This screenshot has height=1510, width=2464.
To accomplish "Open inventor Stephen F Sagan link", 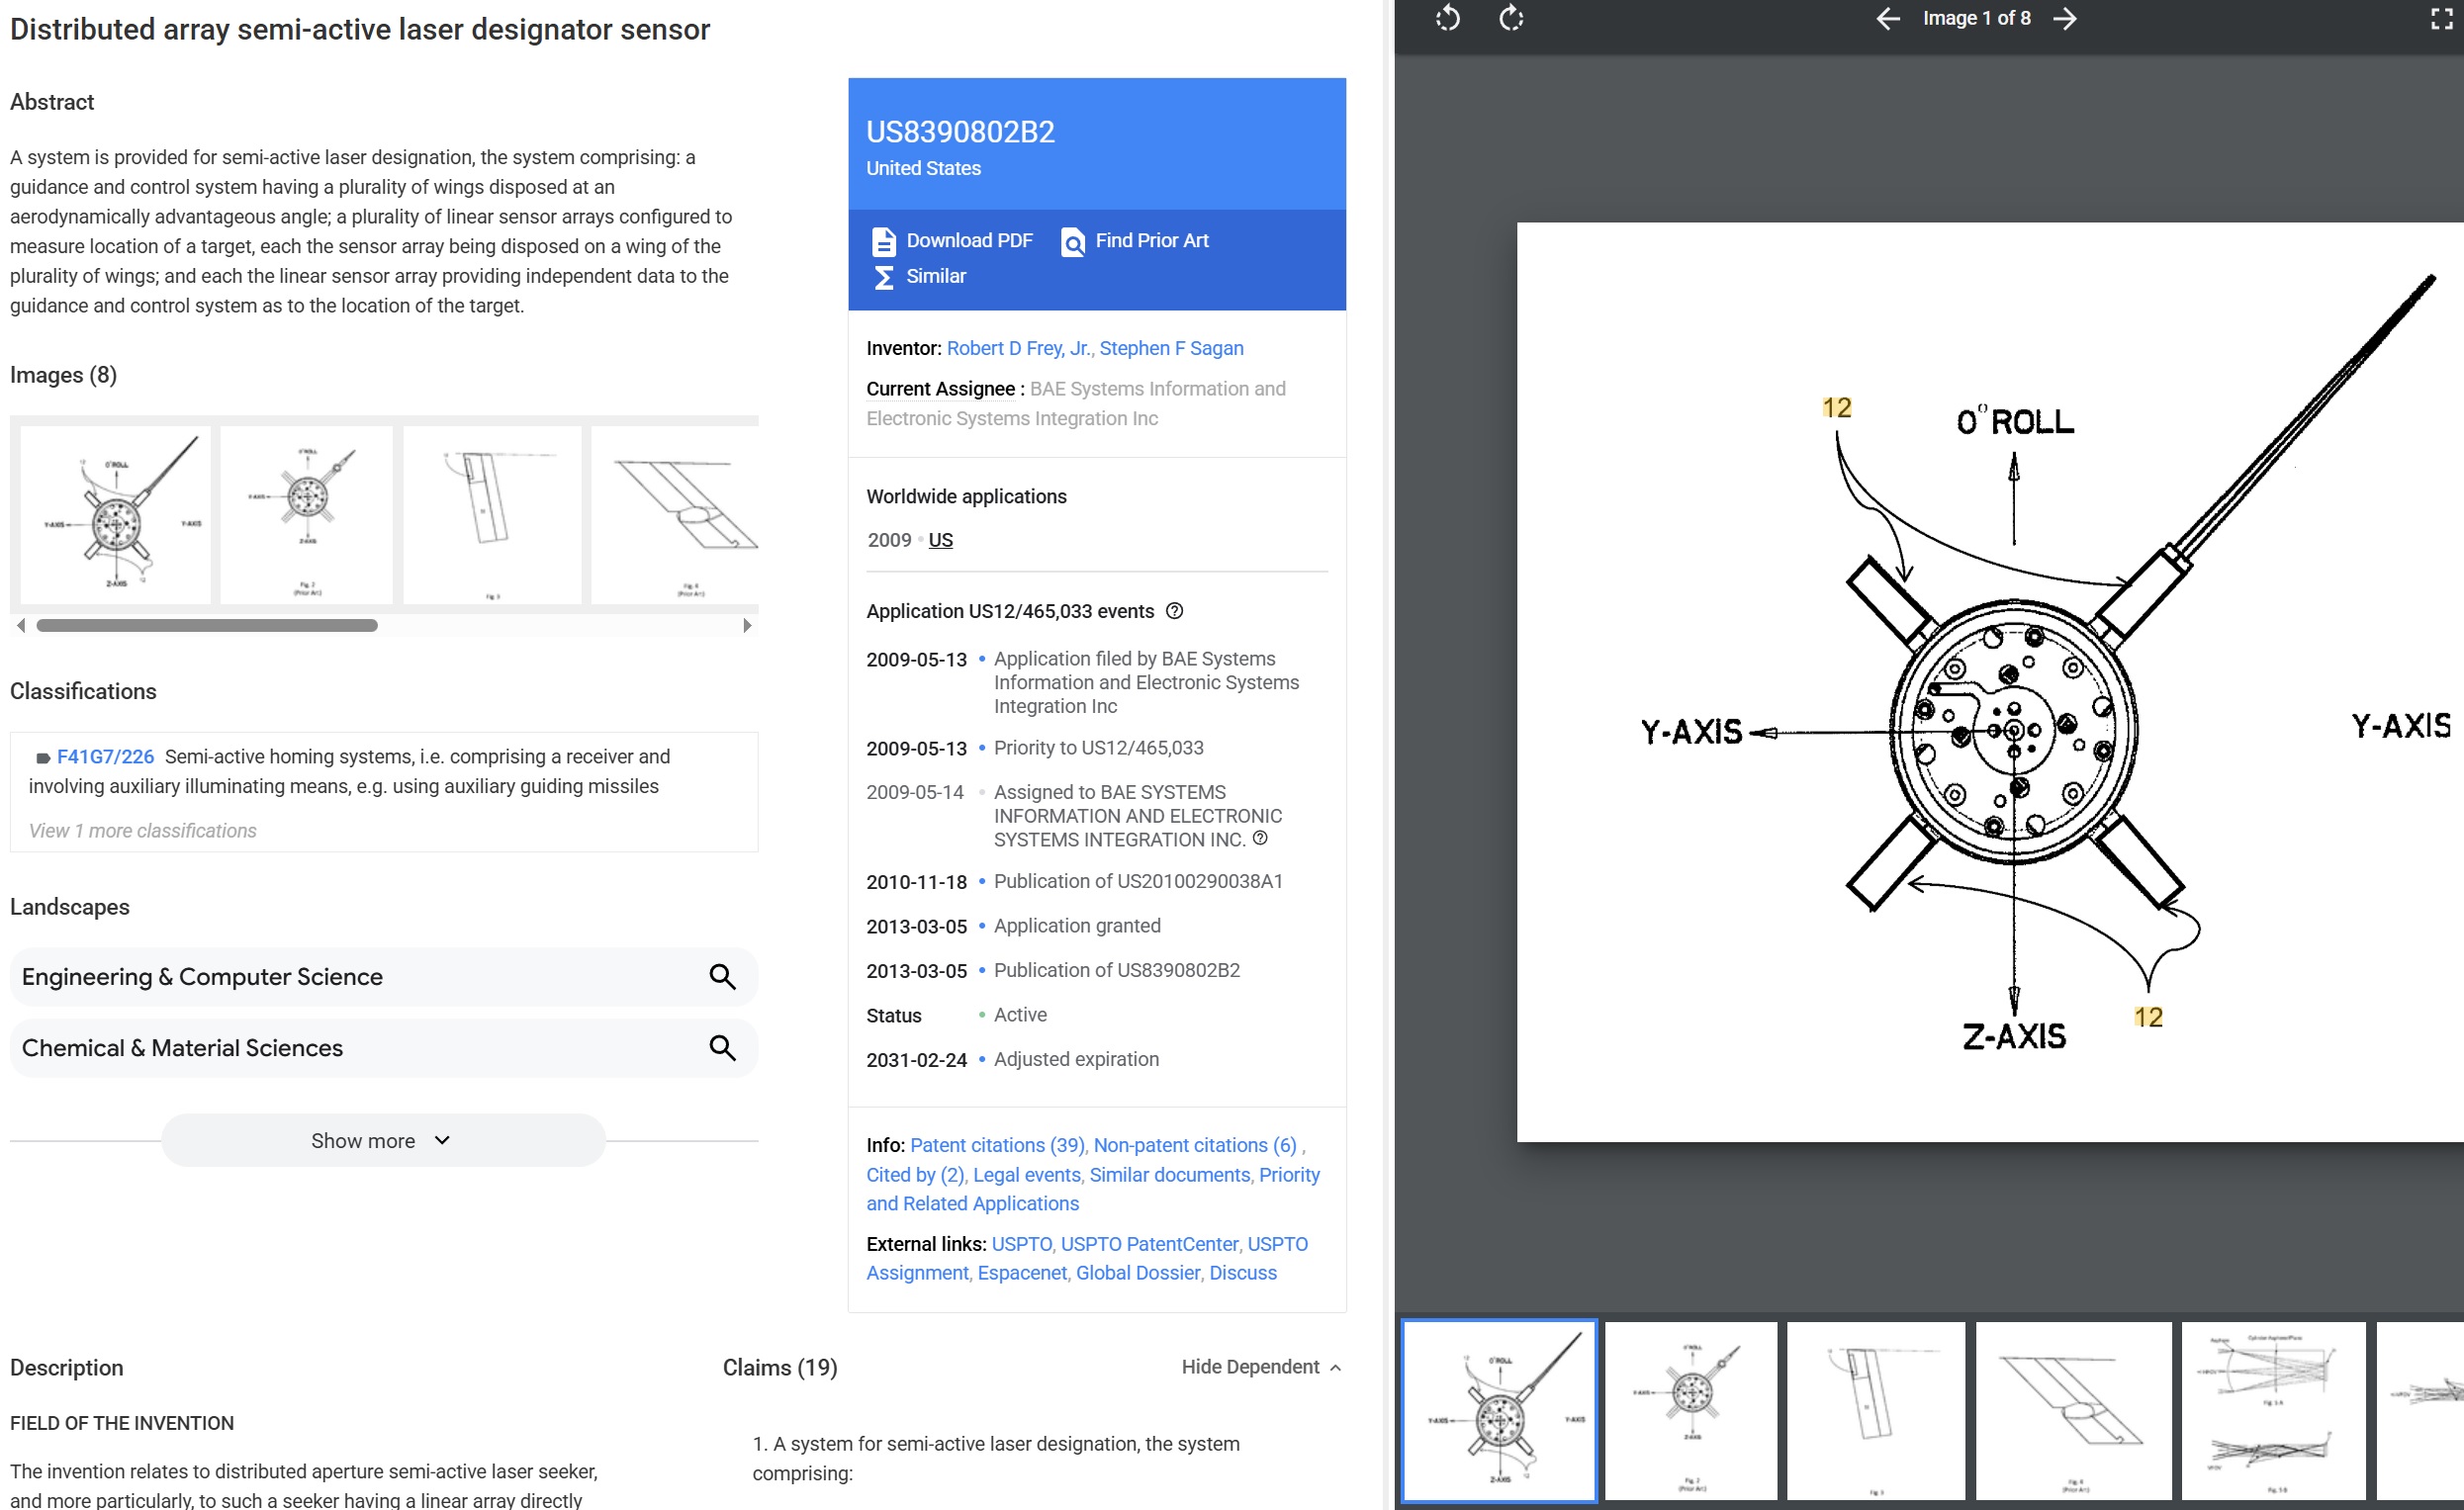I will pyautogui.click(x=1171, y=348).
